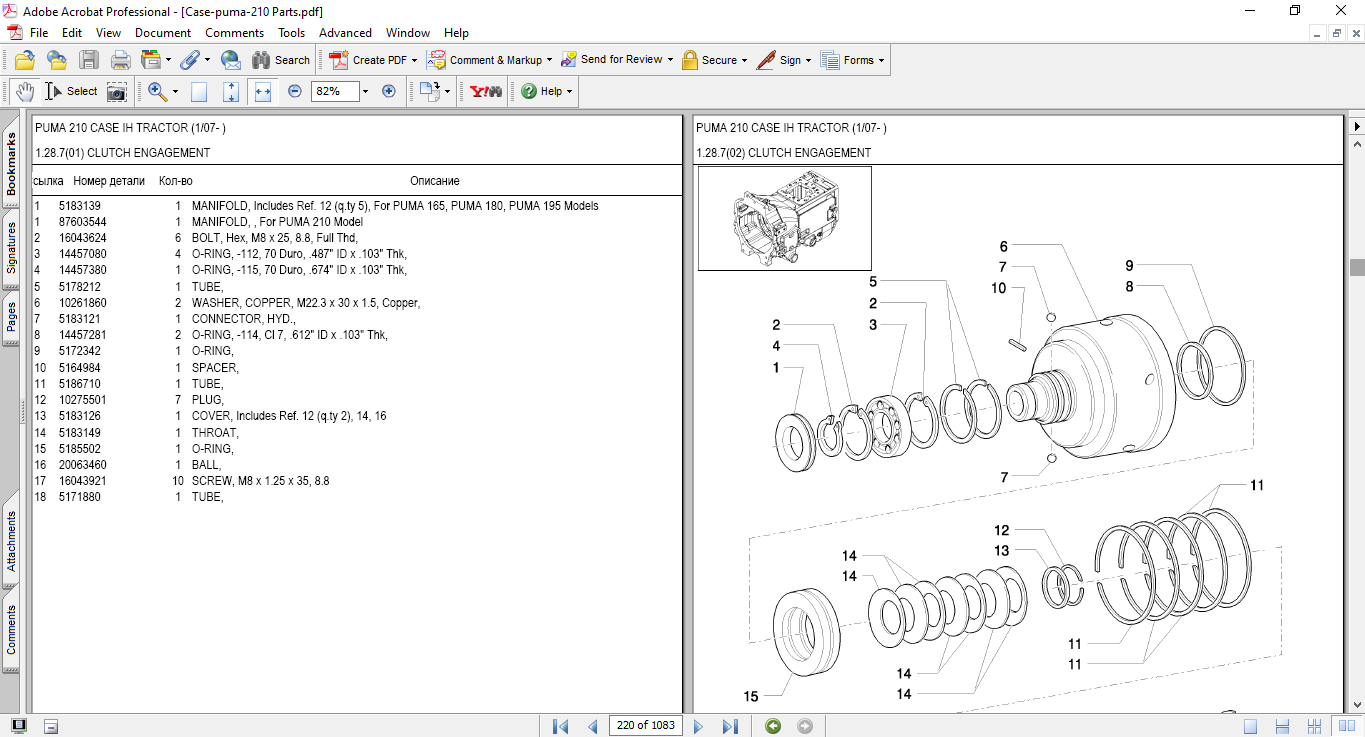Image resolution: width=1365 pixels, height=737 pixels.
Task: Click the Print icon in toolbar
Action: pyautogui.click(x=121, y=60)
